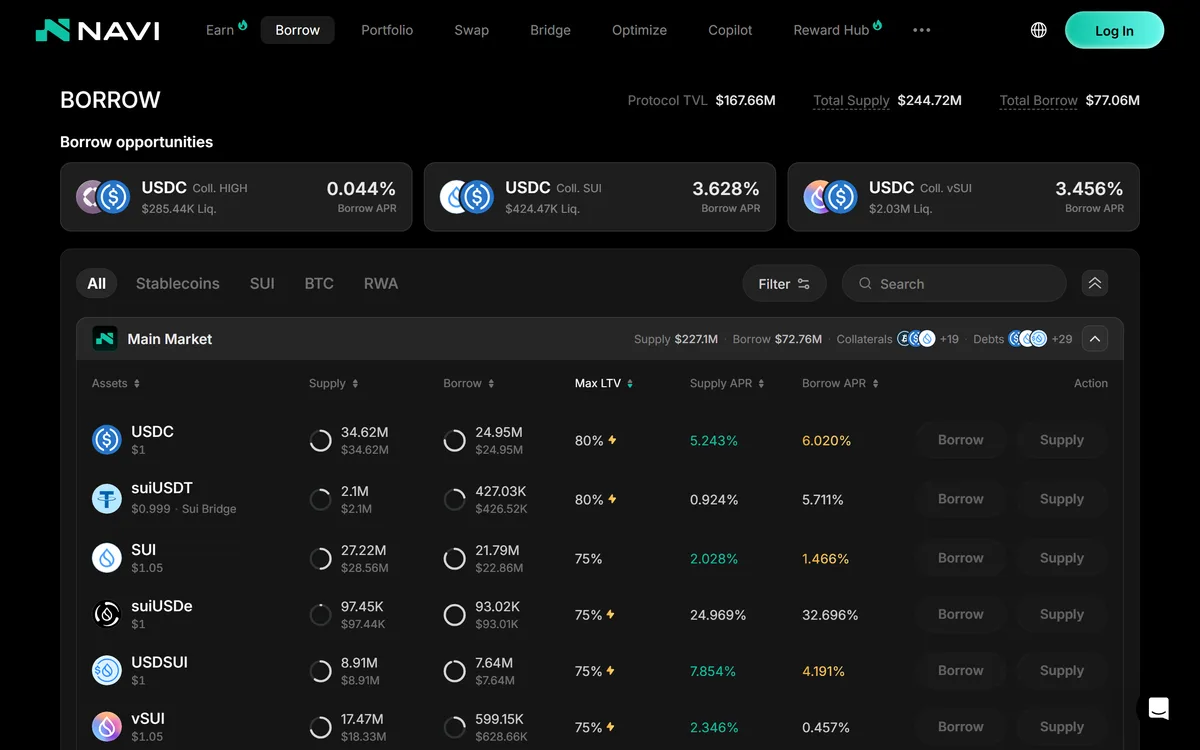Select the Stablecoins filter tab
1200x750 pixels.
[x=178, y=284]
